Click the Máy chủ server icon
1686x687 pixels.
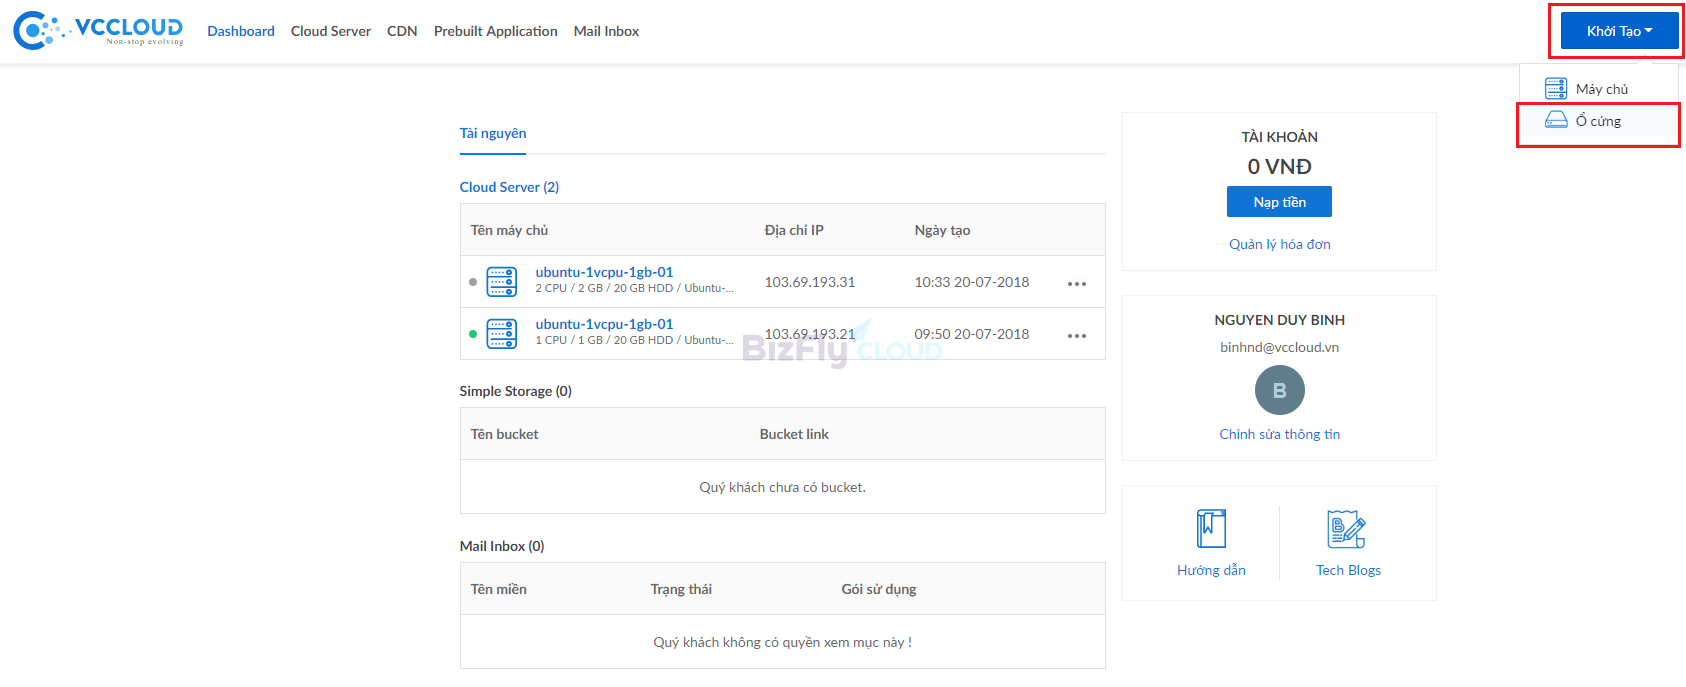tap(1556, 89)
